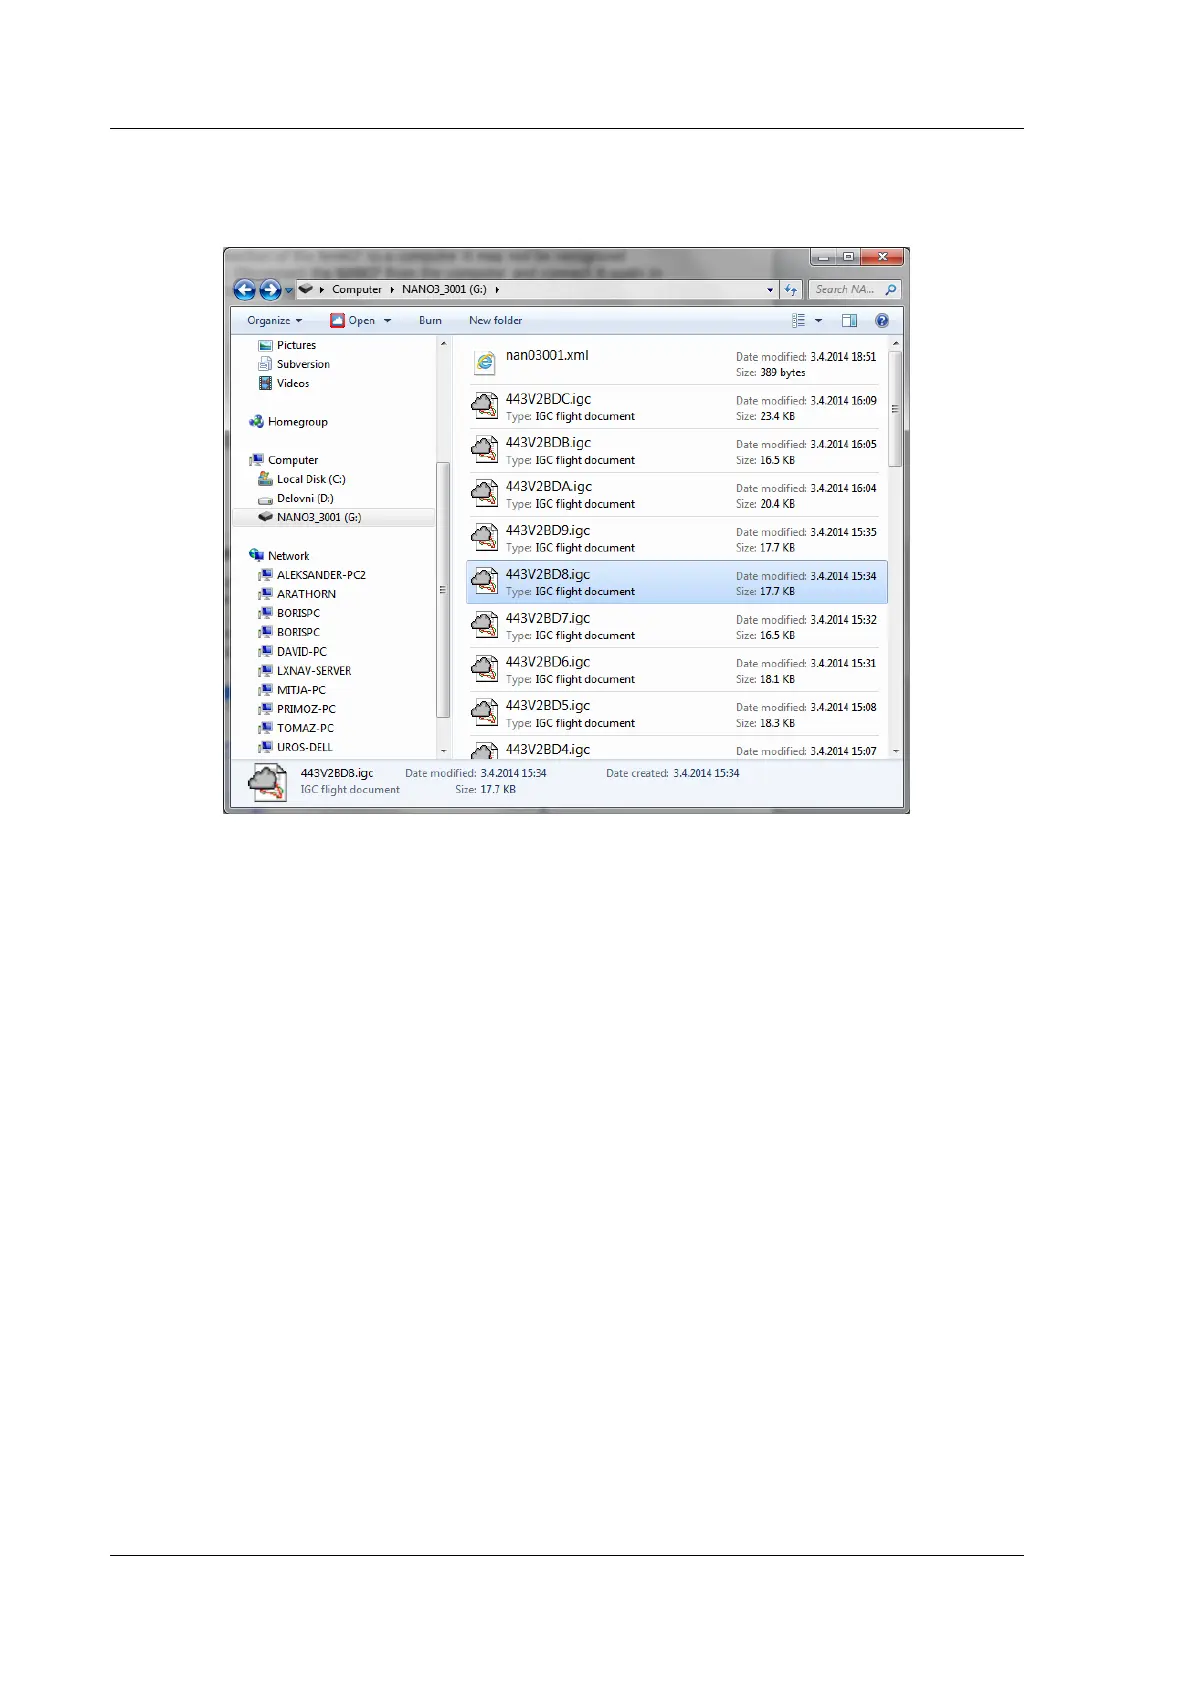The width and height of the screenshot is (1191, 1684).
Task: Go back with the Back arrow button
Action: pos(244,290)
